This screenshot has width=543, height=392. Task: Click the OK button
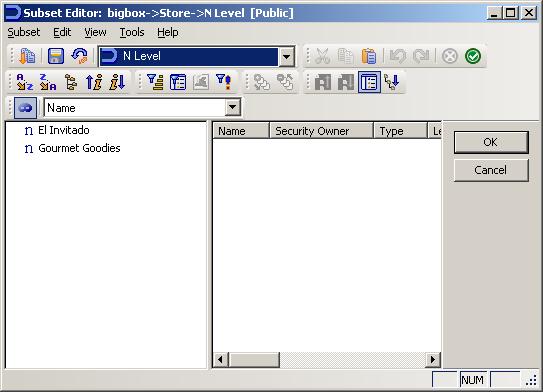click(x=491, y=142)
